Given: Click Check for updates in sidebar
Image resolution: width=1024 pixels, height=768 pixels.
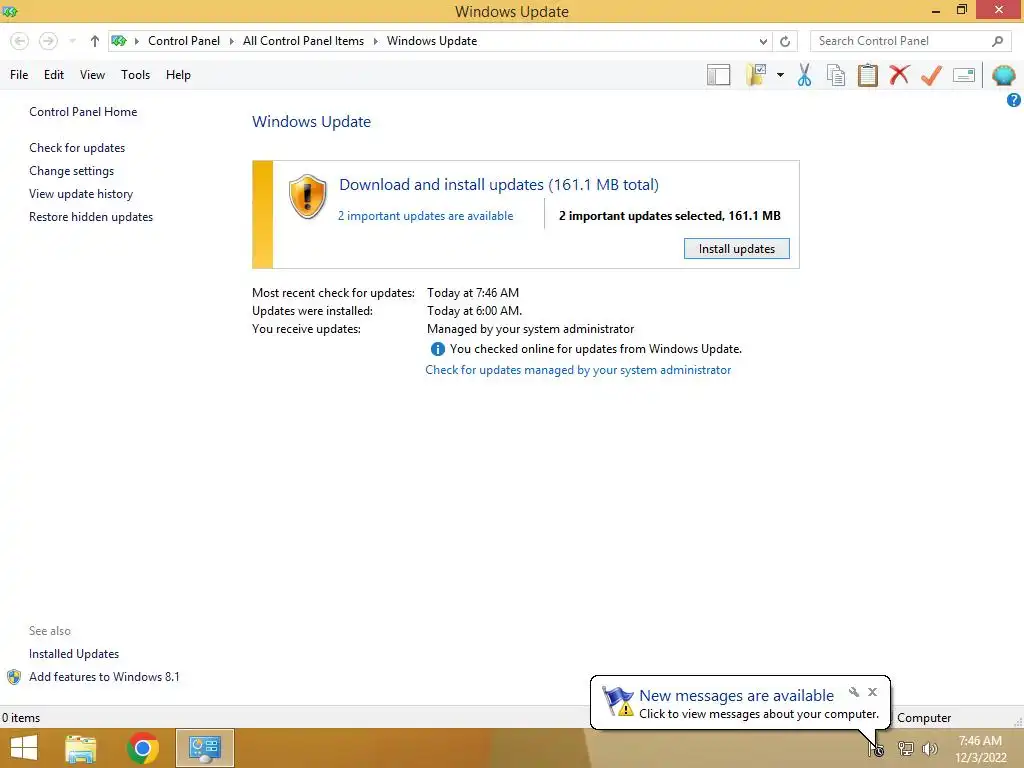Looking at the screenshot, I should point(77,148).
